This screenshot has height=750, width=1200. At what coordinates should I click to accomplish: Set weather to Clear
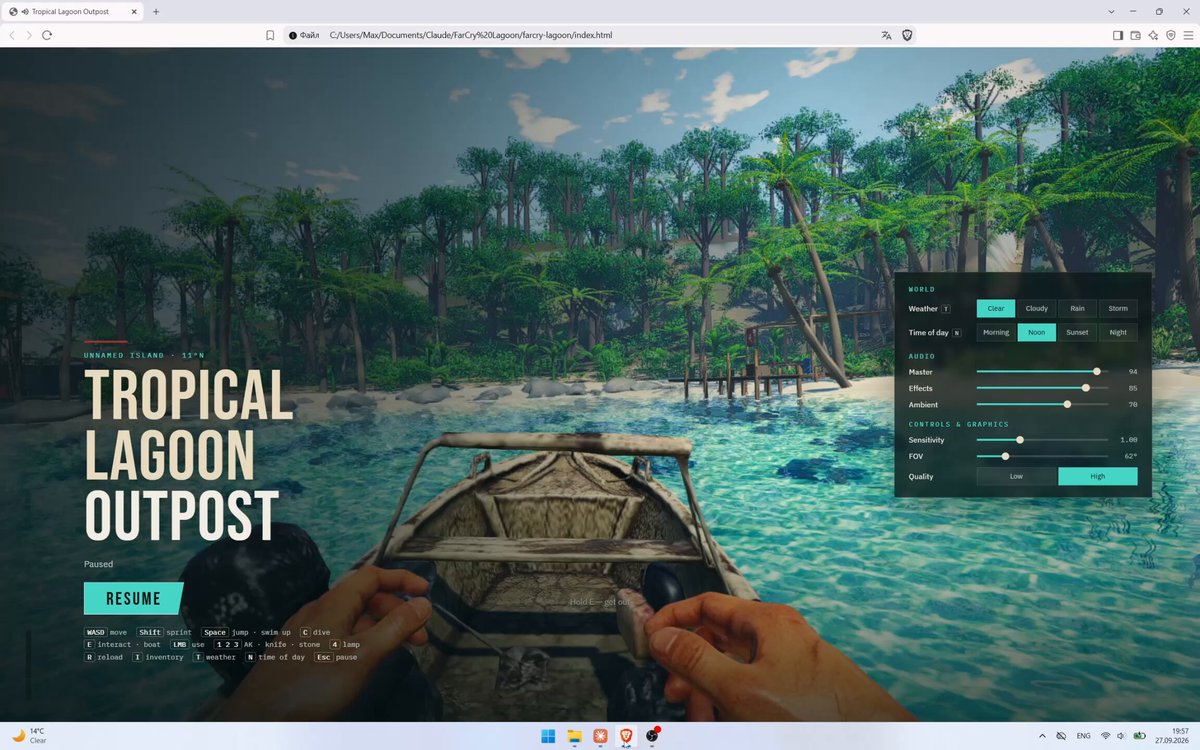(996, 308)
